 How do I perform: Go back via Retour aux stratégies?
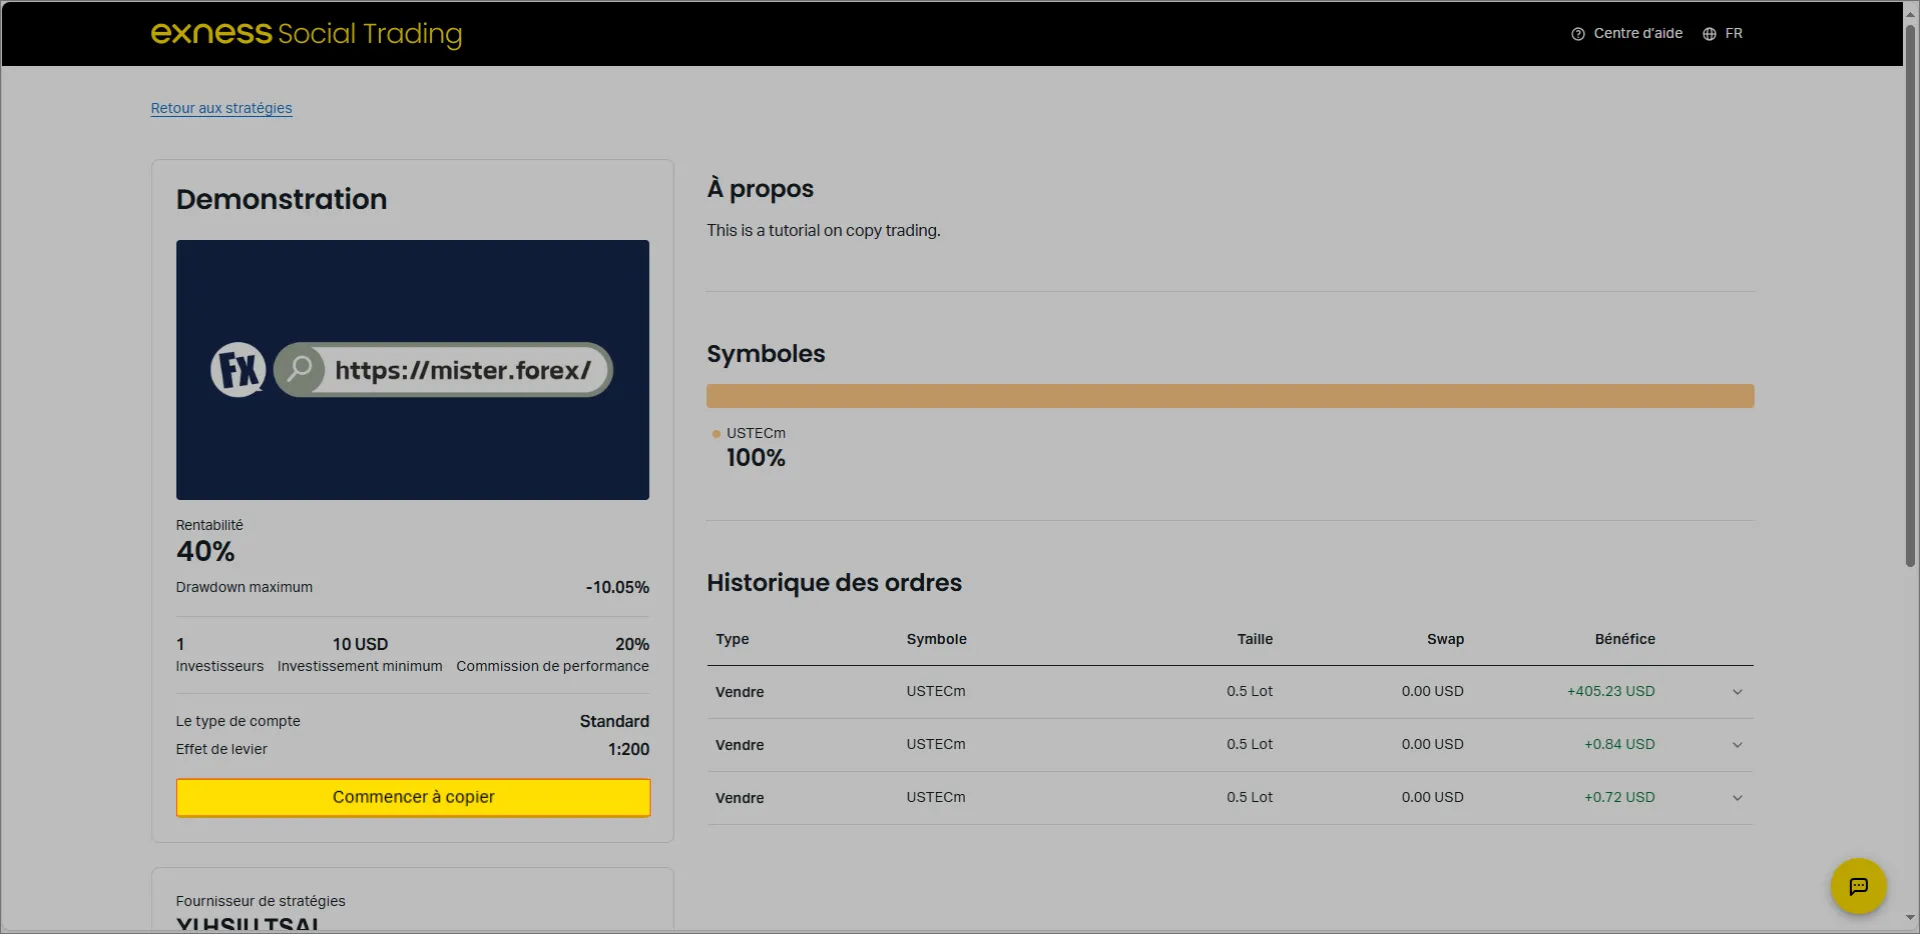point(221,108)
